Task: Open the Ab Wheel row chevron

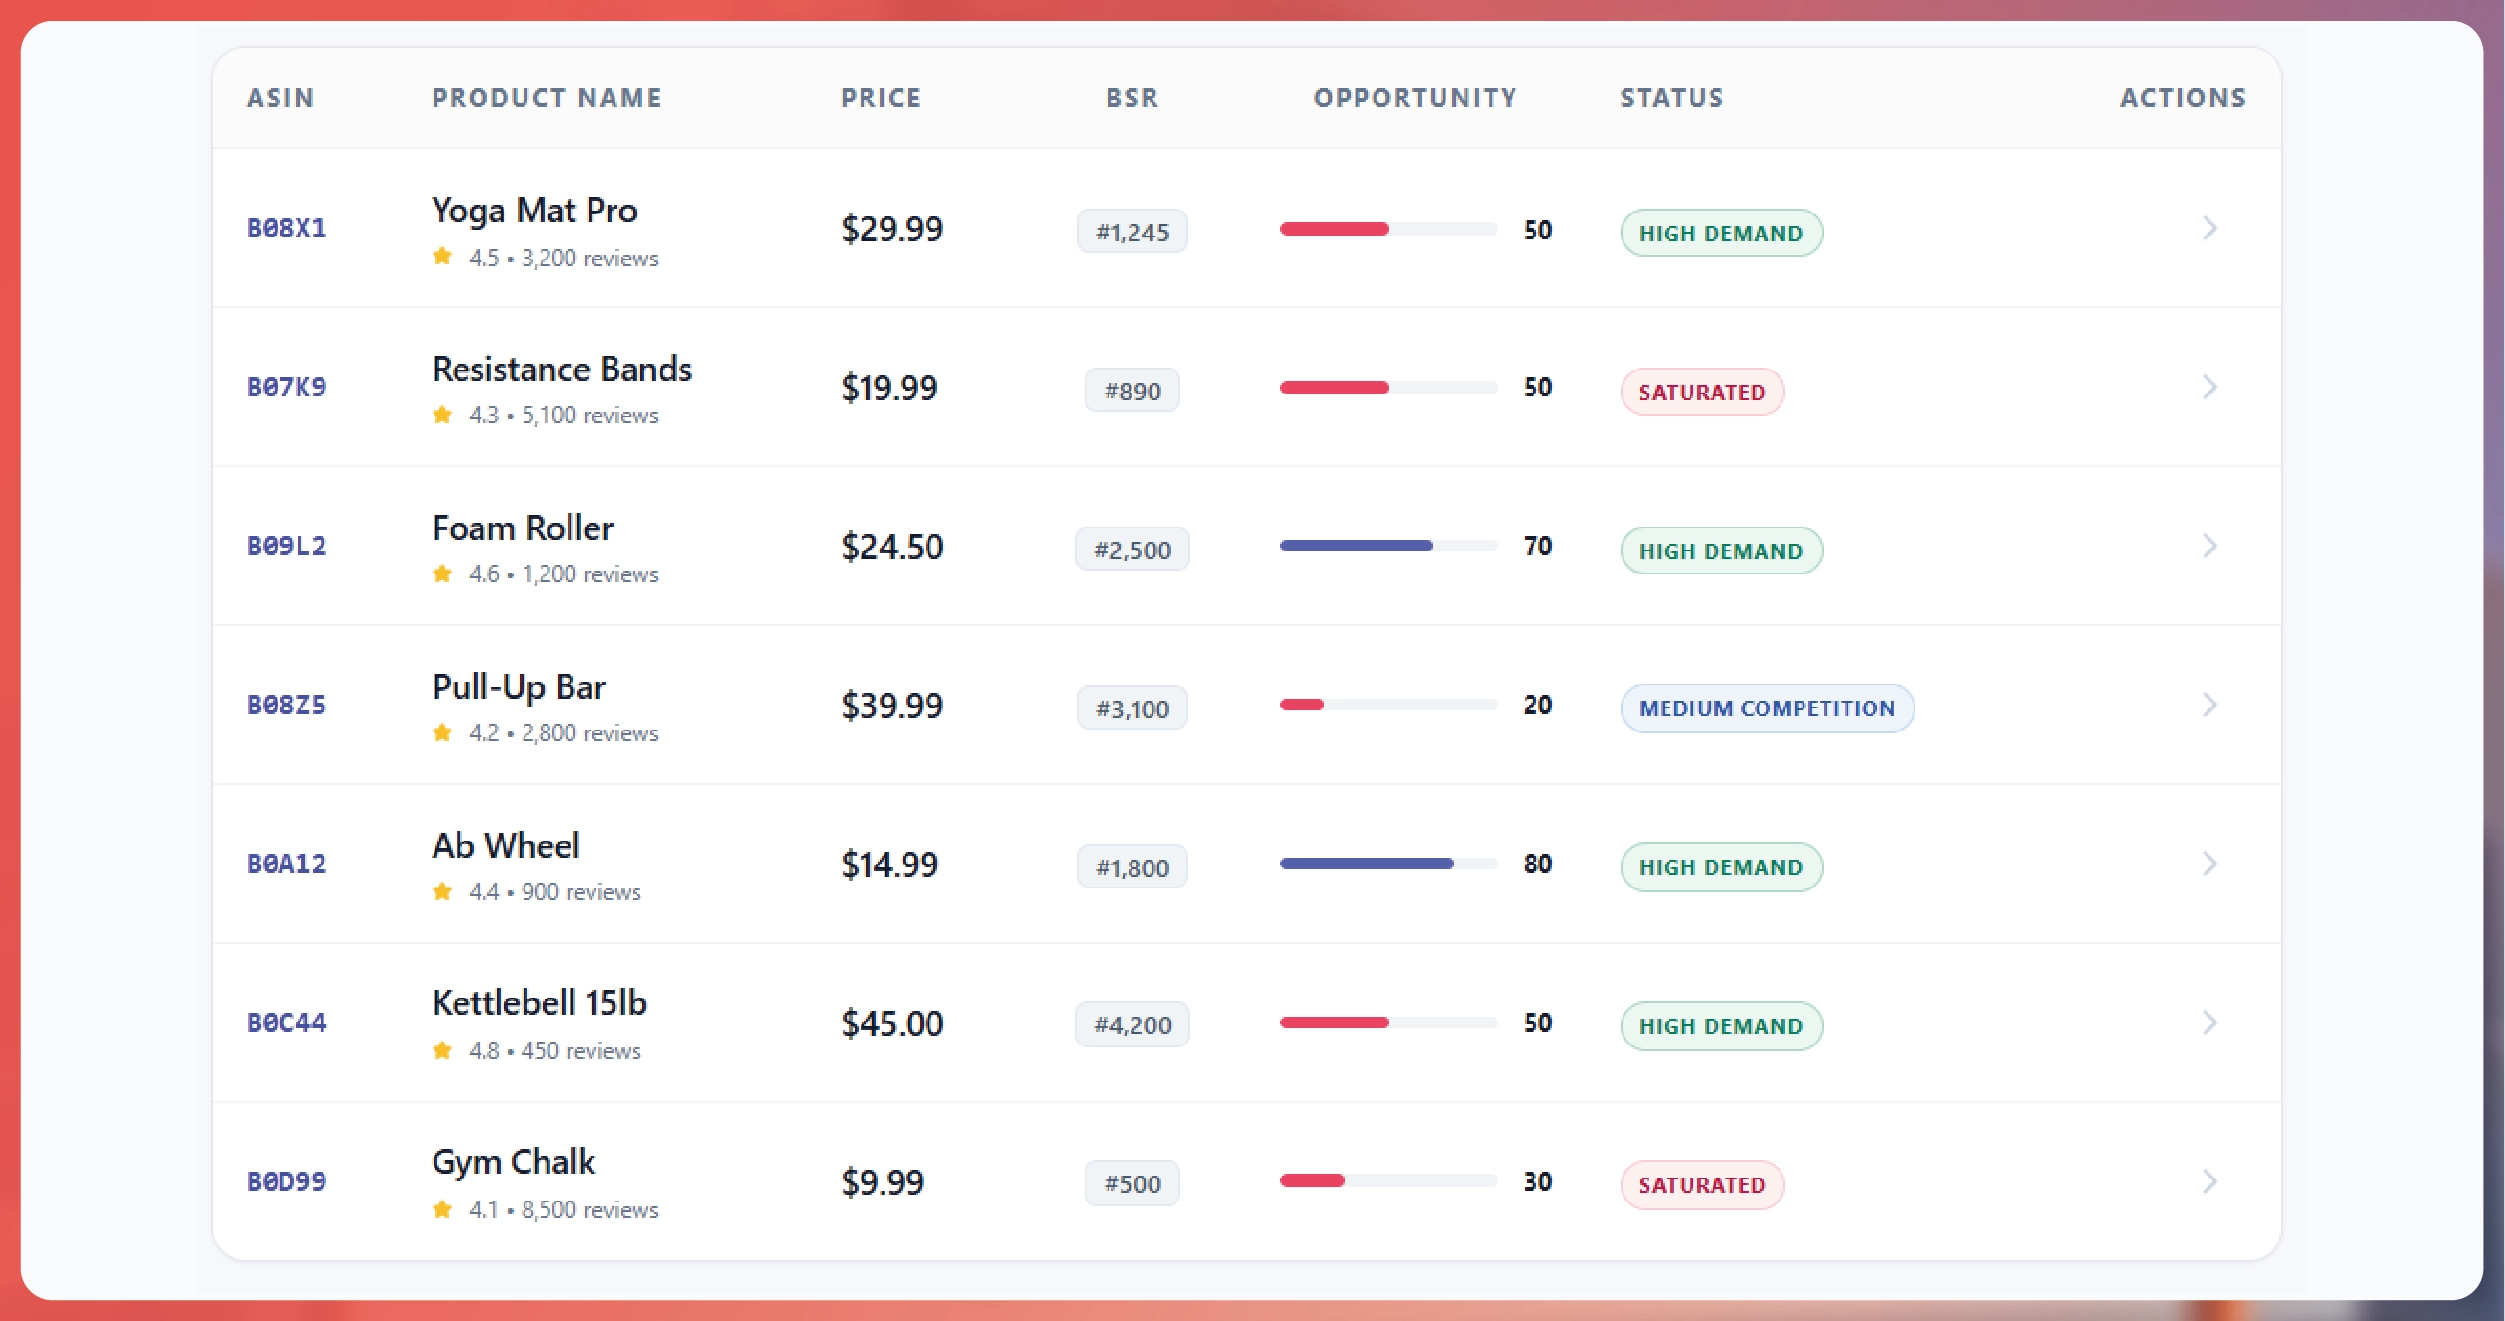Action: (2210, 864)
